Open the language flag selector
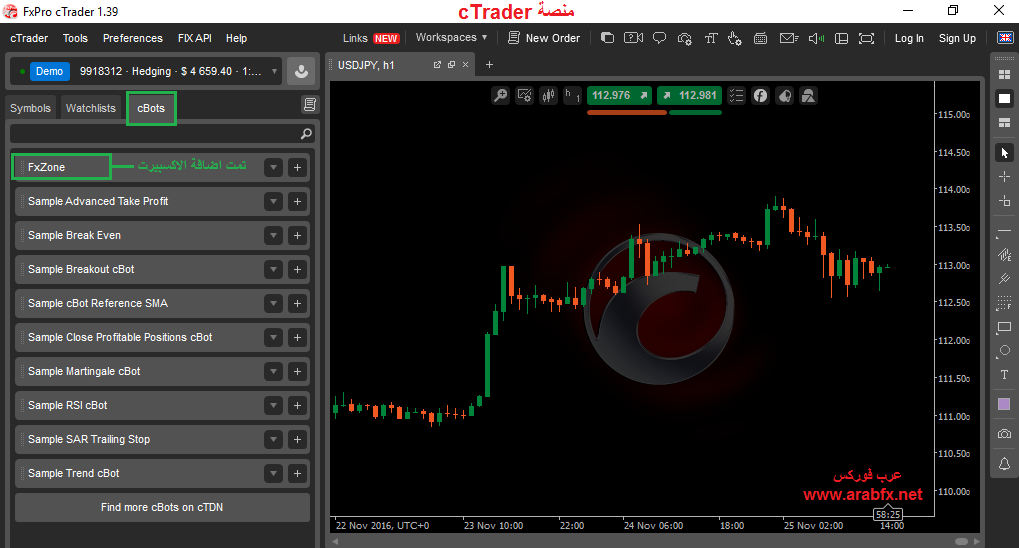 (1005, 38)
